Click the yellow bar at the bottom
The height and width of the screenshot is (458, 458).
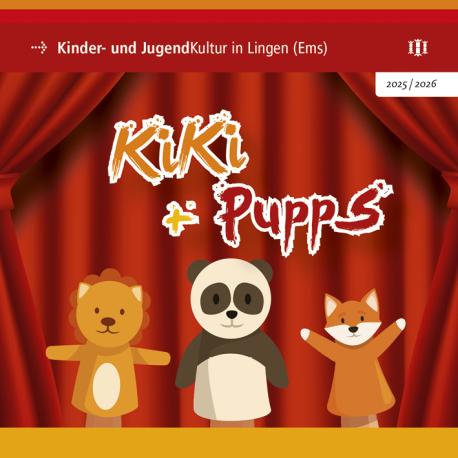[x=229, y=443]
